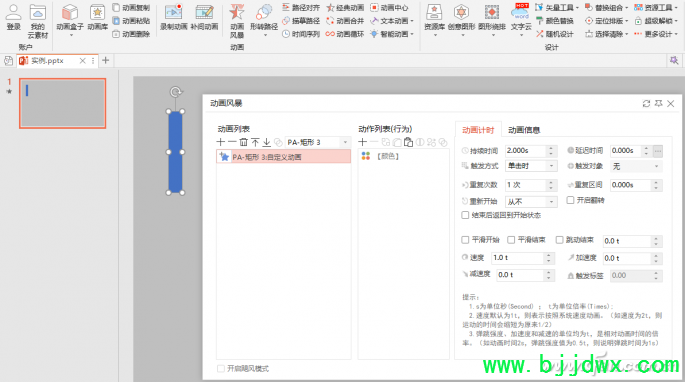This screenshot has width=685, height=382.
Task: Pin the 动画风暴 dialog
Action: click(x=658, y=104)
